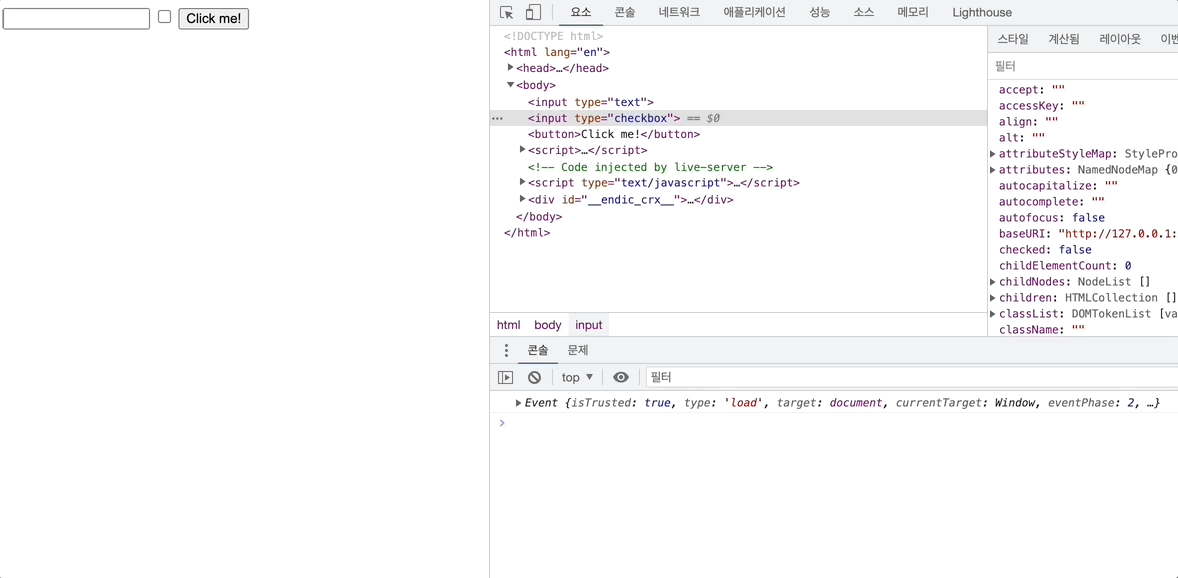This screenshot has width=1178, height=578.
Task: Select the live-server comment node
Action: click(x=651, y=167)
